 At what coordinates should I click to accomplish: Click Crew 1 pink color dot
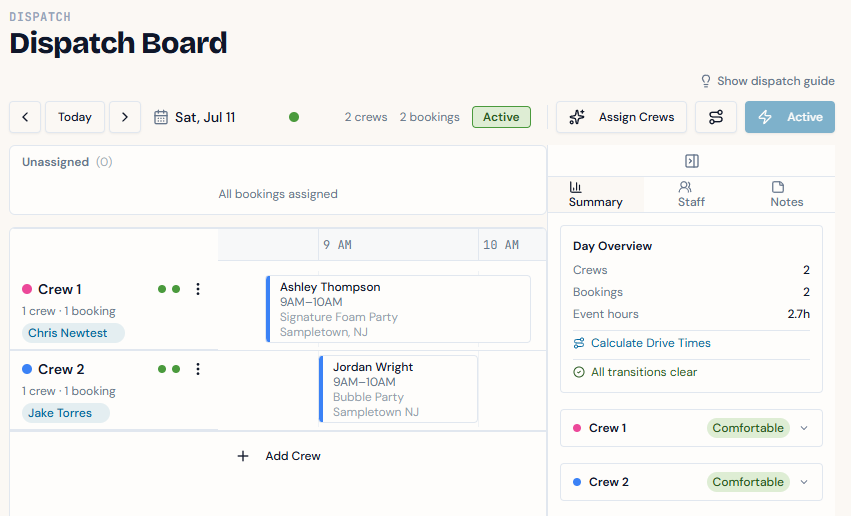tap(27, 289)
